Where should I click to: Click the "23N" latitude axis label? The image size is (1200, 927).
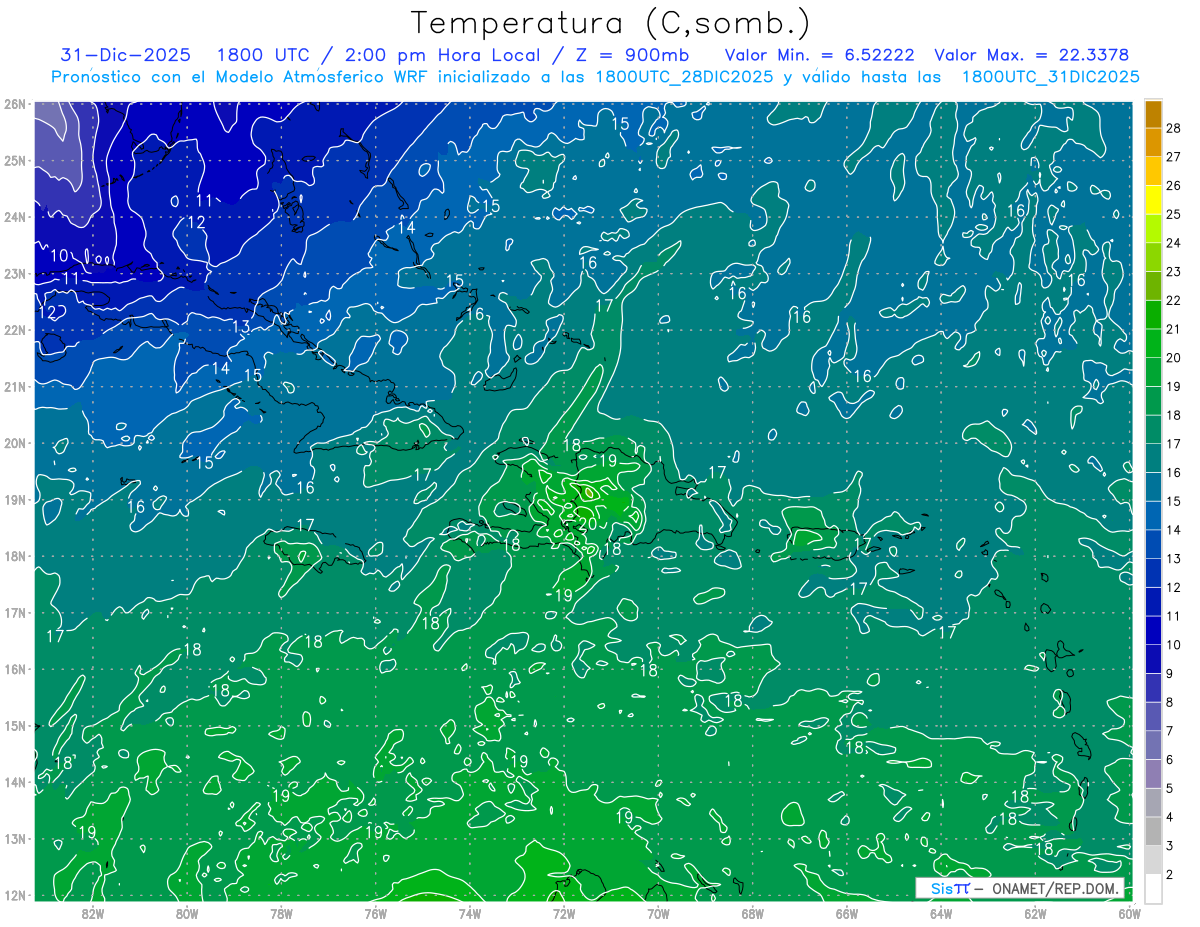click(14, 274)
